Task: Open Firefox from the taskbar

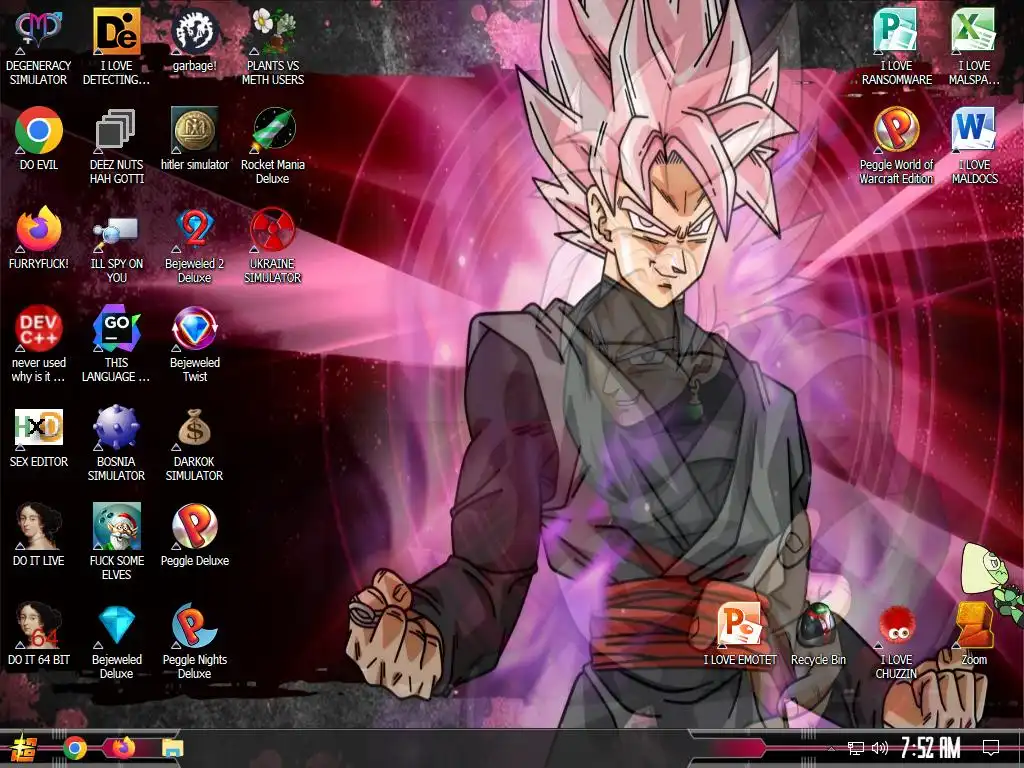Action: 123,748
